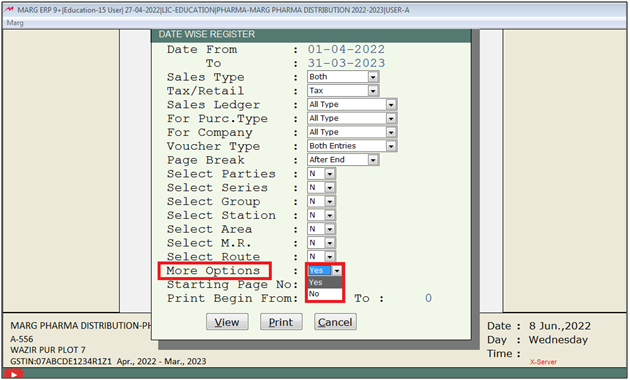The width and height of the screenshot is (630, 380).
Task: Click the Date To field 31-03-2023
Action: click(x=346, y=63)
